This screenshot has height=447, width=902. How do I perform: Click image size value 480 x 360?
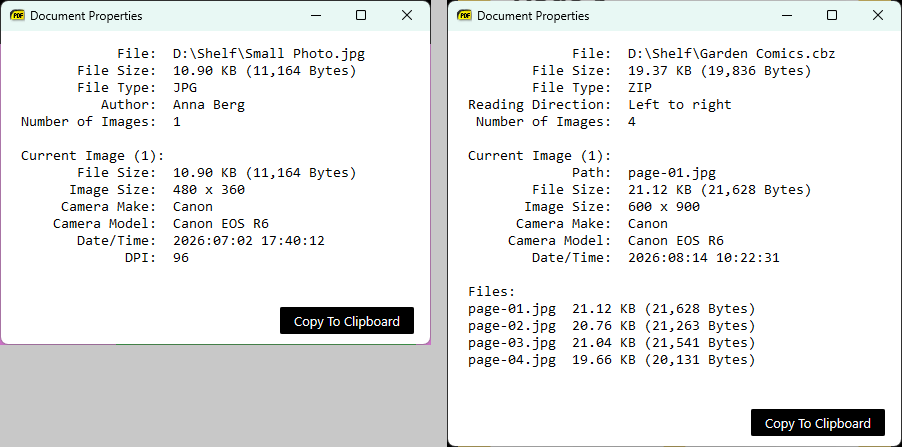209,189
